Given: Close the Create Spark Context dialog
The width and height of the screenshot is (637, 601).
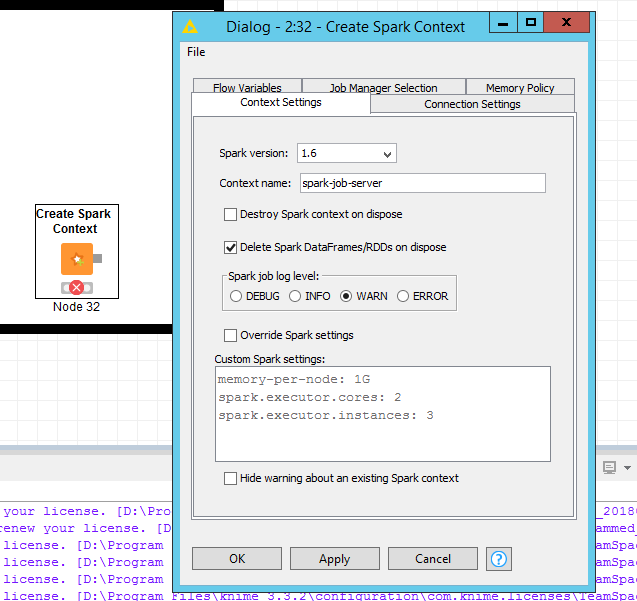Looking at the screenshot, I should 566,22.
